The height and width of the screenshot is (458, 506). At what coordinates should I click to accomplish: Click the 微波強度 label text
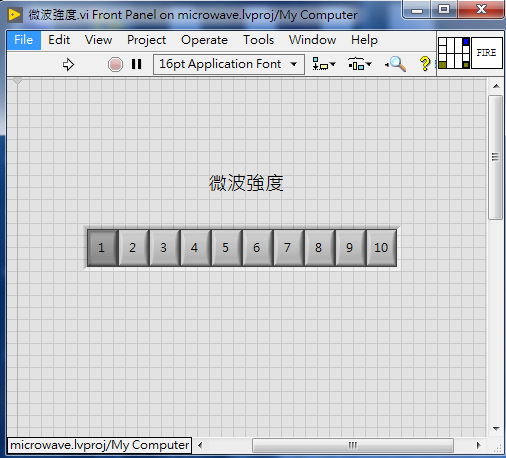pos(246,183)
